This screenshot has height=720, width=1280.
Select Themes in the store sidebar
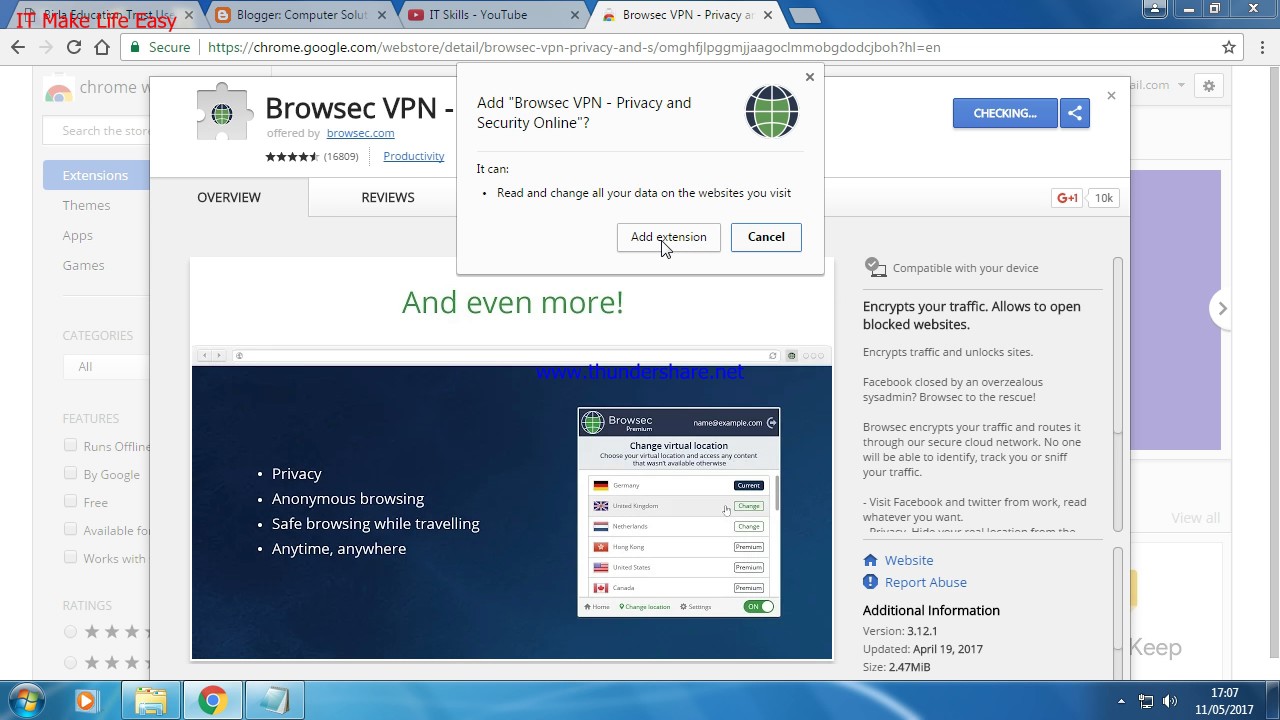click(86, 205)
